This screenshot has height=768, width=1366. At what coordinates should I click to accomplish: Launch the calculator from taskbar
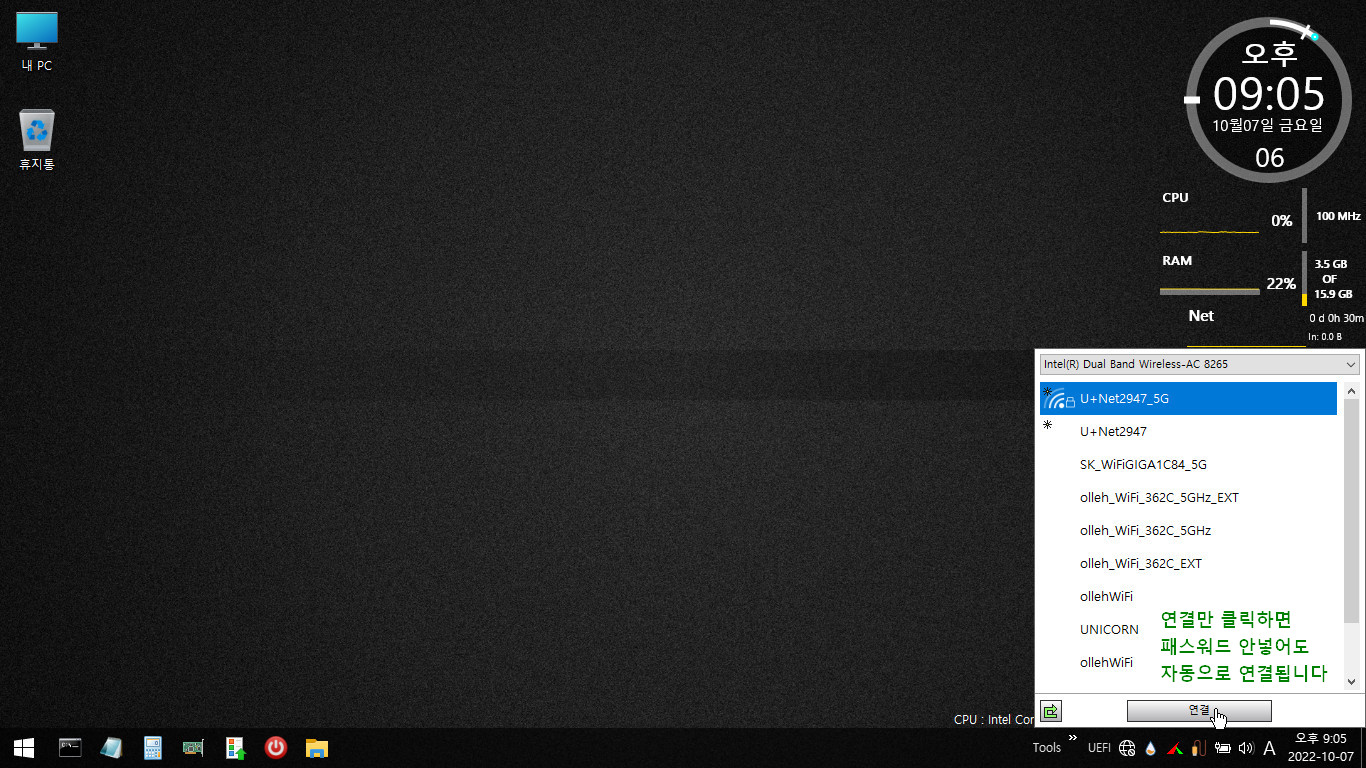click(152, 748)
